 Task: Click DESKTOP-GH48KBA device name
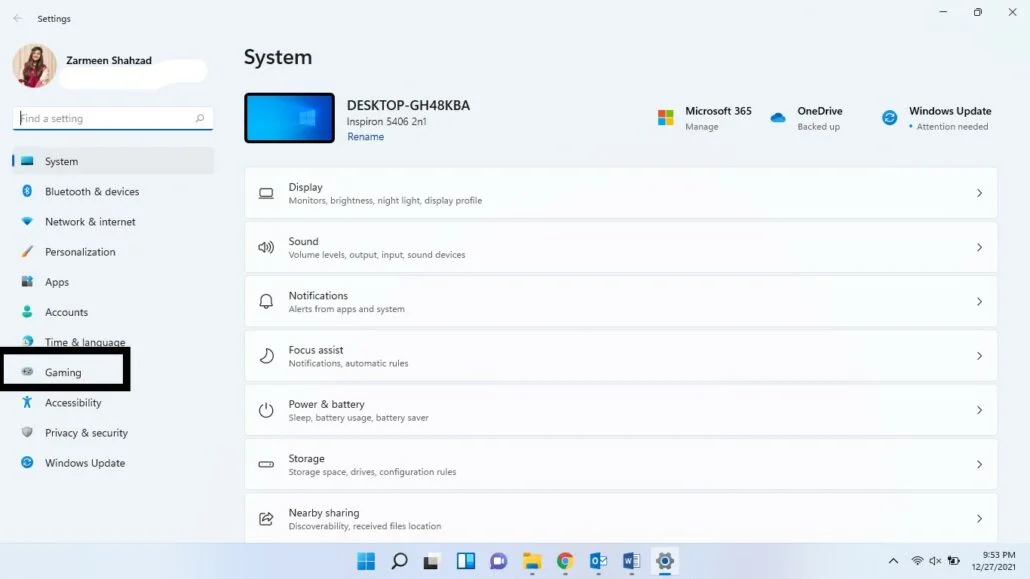pyautogui.click(x=409, y=105)
